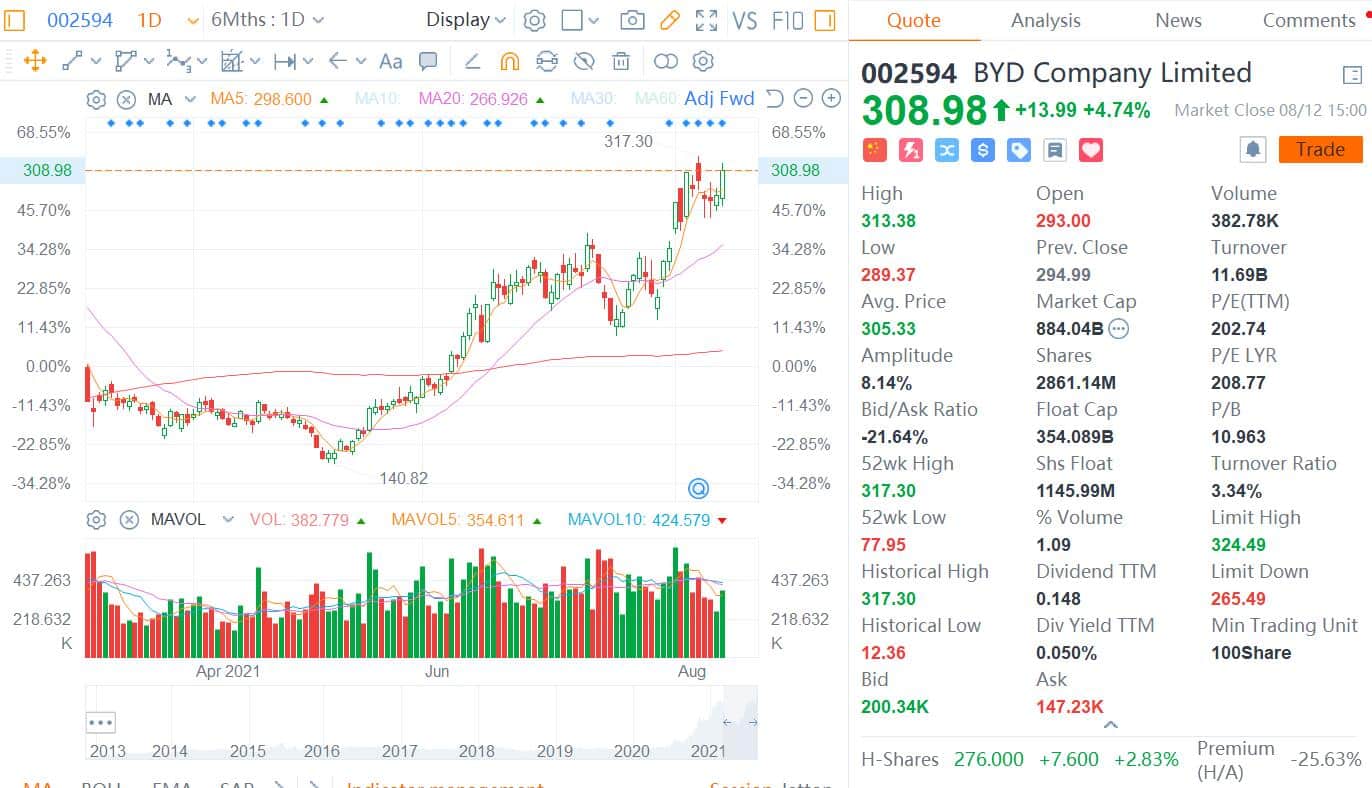Open the text annotation Aa tool
The width and height of the screenshot is (1372, 788).
coord(390,62)
